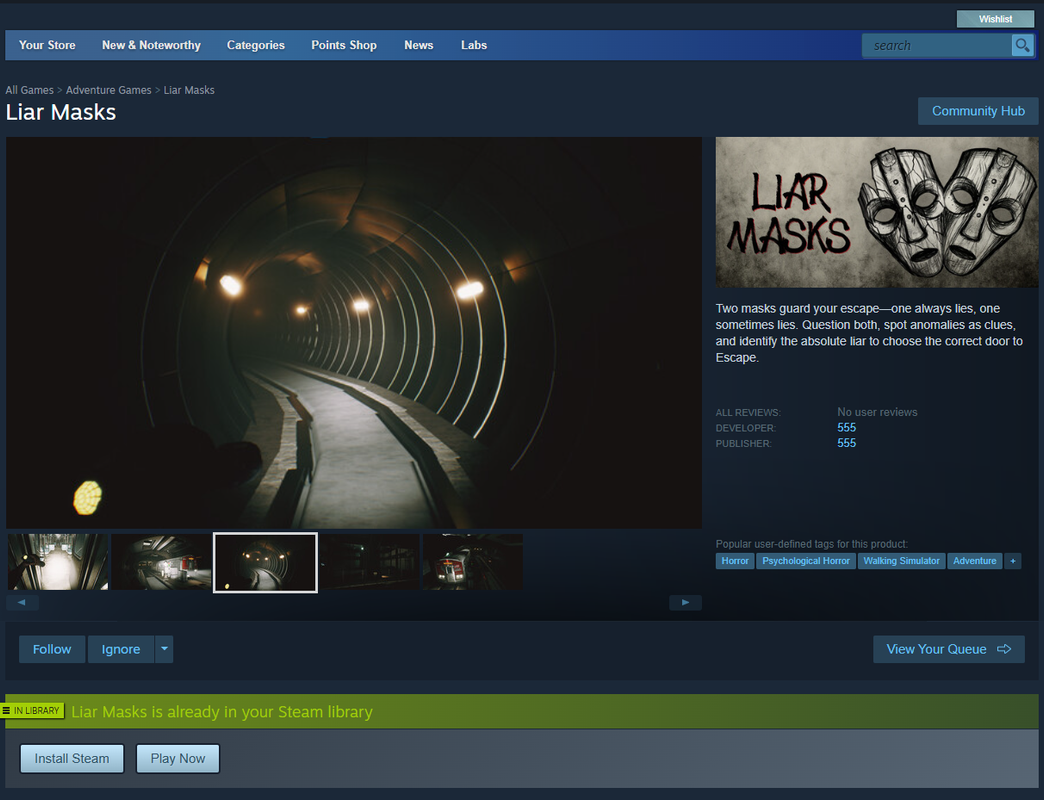Image resolution: width=1044 pixels, height=800 pixels.
Task: Open publisher 555 link
Action: click(x=846, y=443)
